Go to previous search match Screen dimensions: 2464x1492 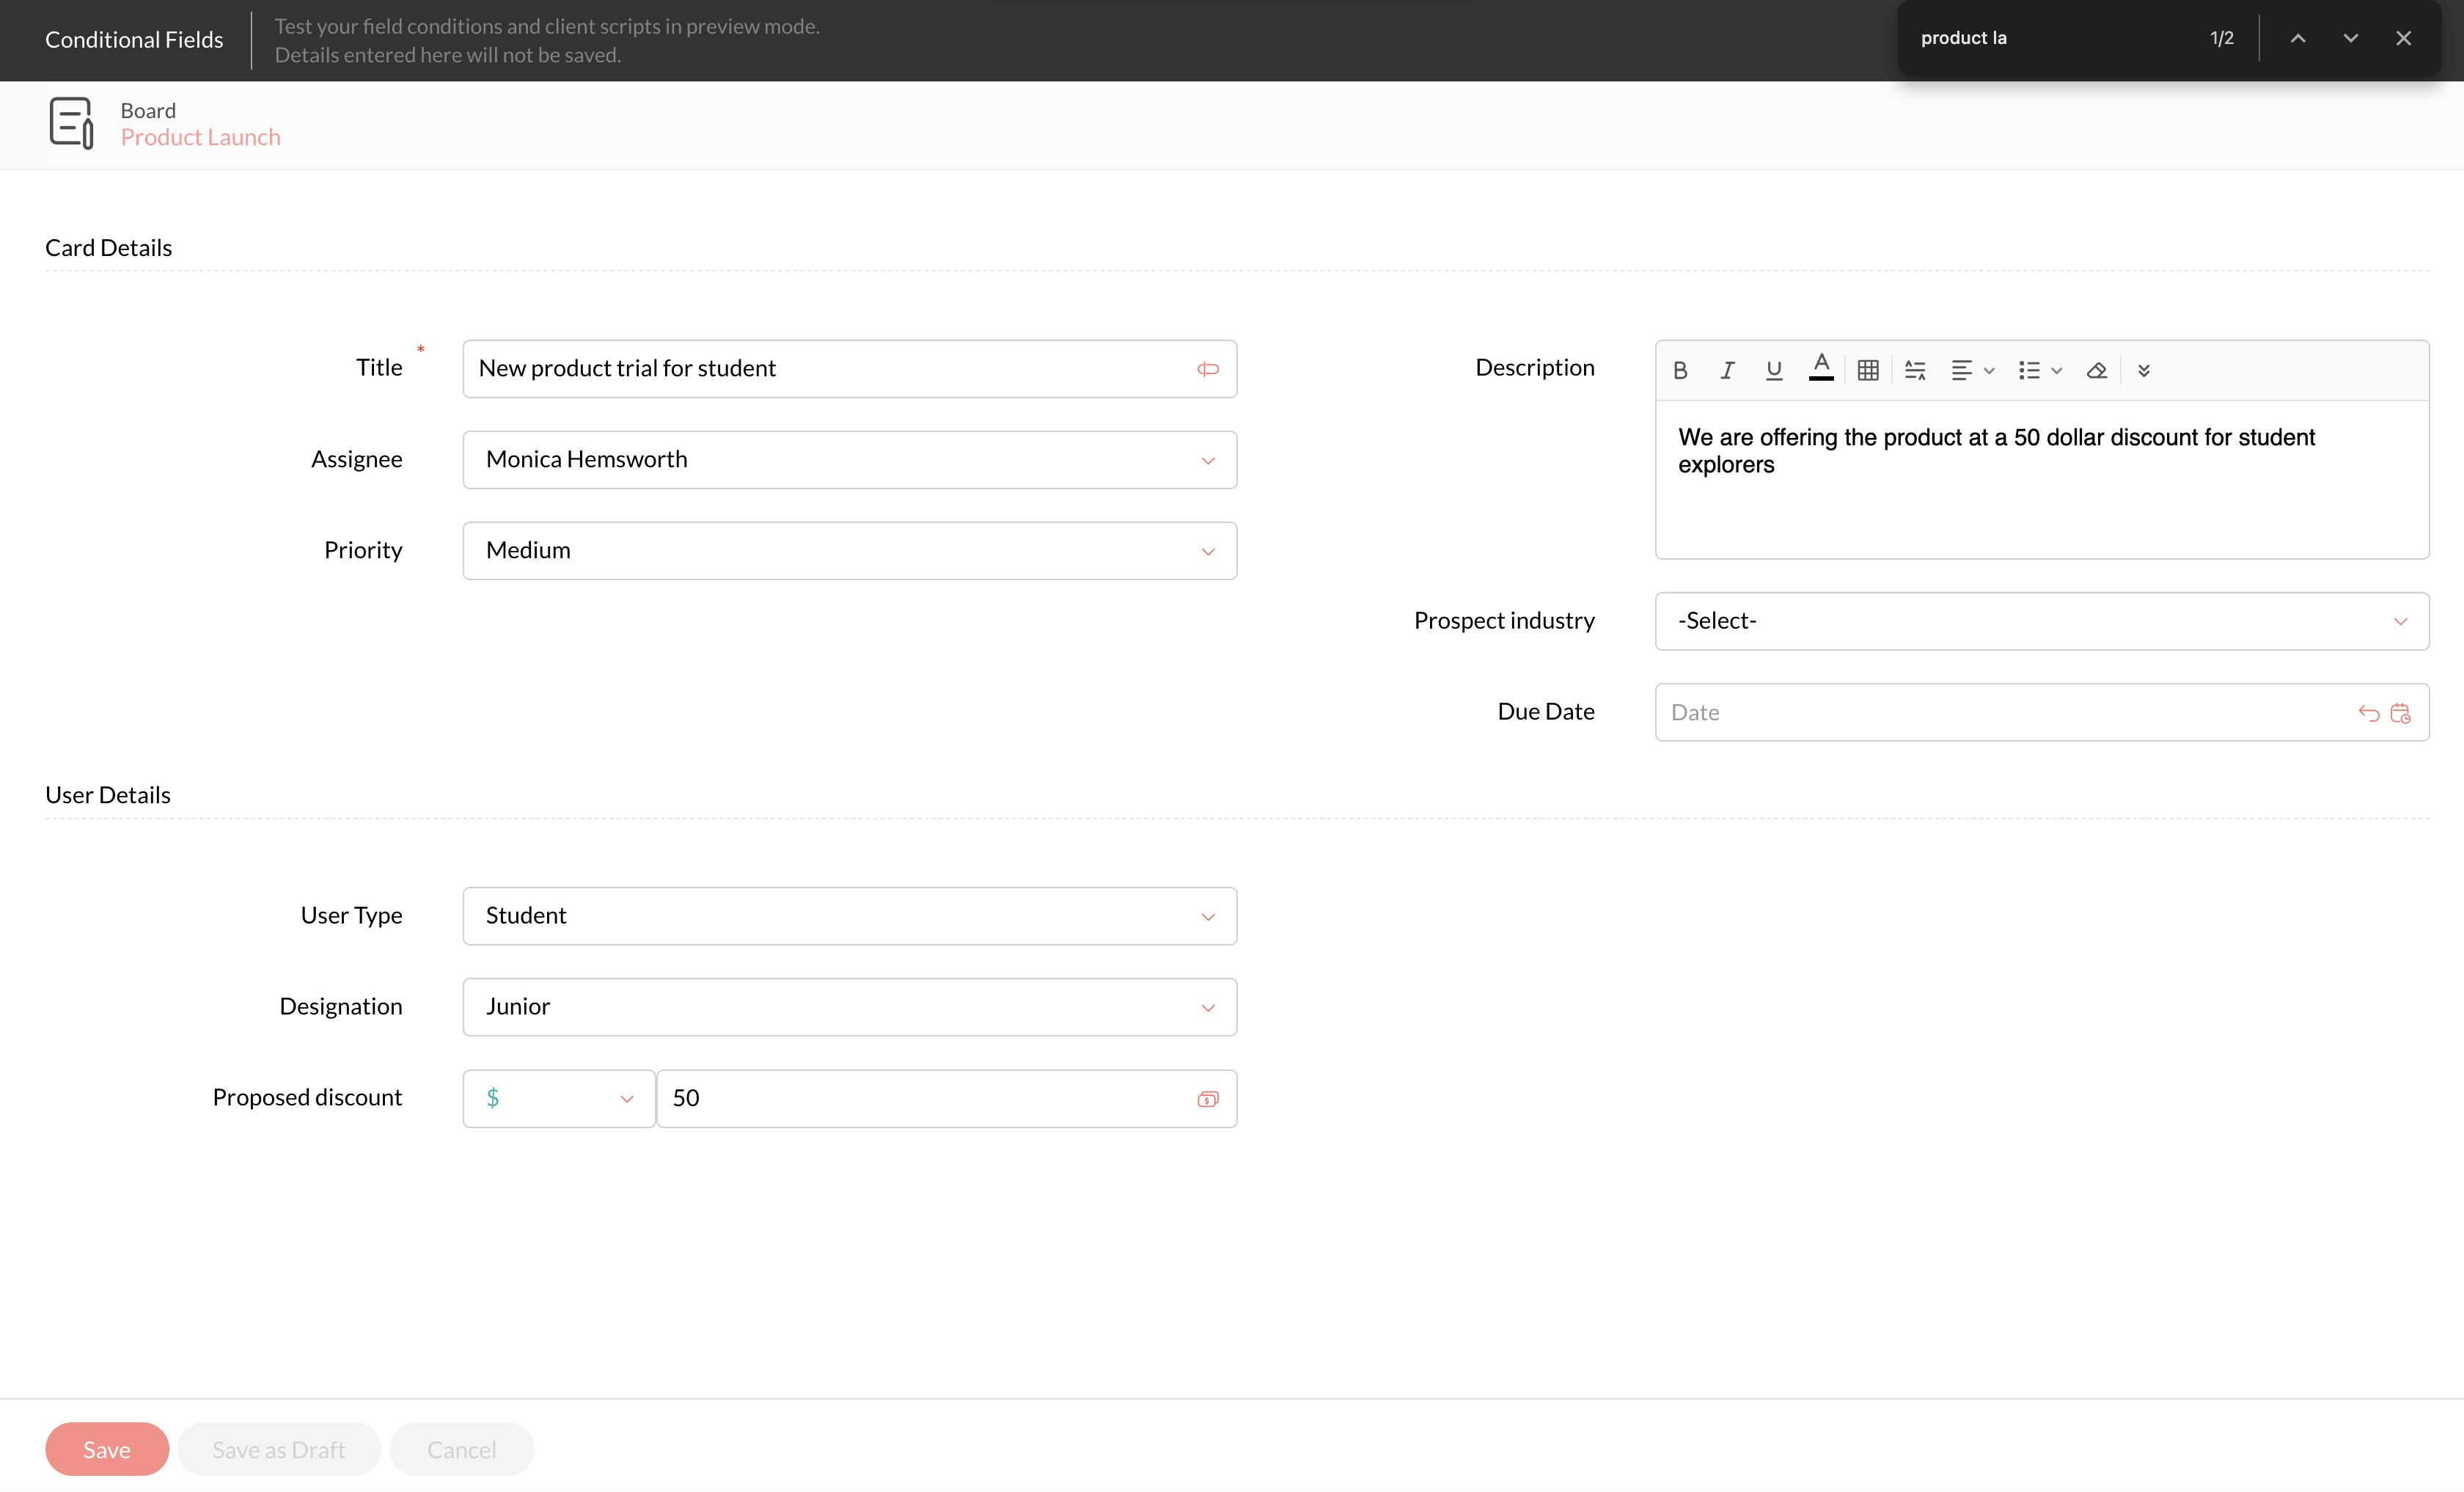click(2298, 39)
